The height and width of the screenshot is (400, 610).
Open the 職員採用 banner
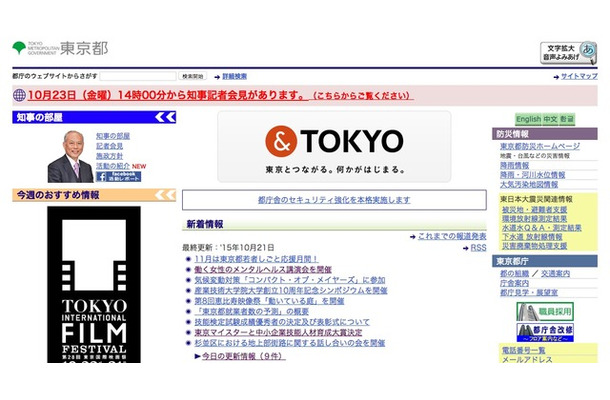pyautogui.click(x=545, y=311)
